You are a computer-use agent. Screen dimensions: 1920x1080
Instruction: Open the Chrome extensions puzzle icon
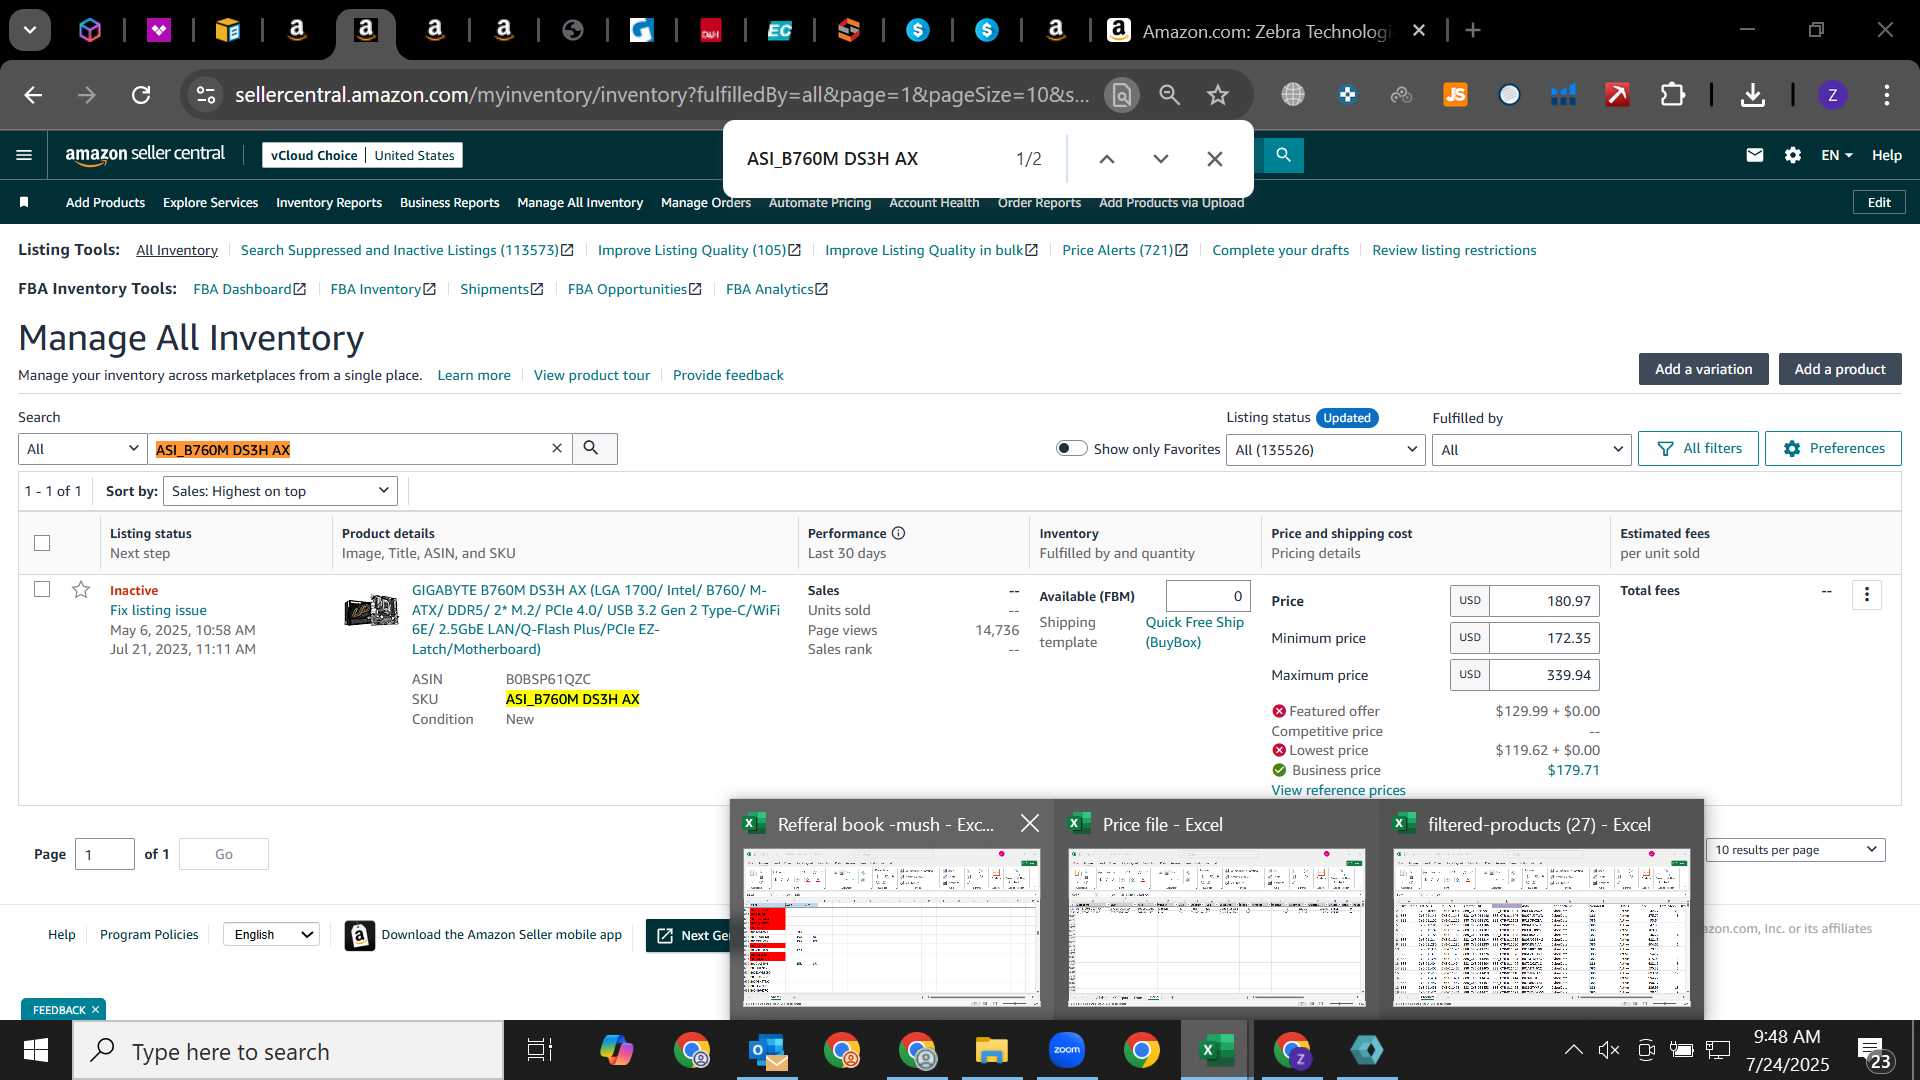click(x=1672, y=95)
